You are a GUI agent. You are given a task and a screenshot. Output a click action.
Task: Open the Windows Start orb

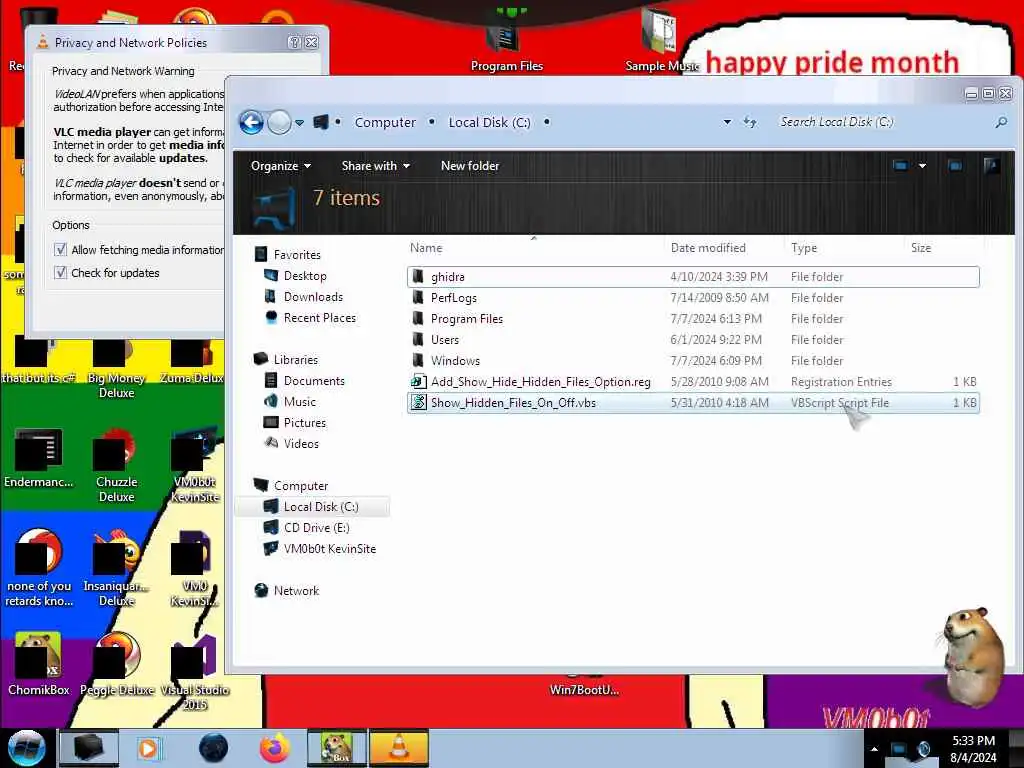pyautogui.click(x=26, y=748)
